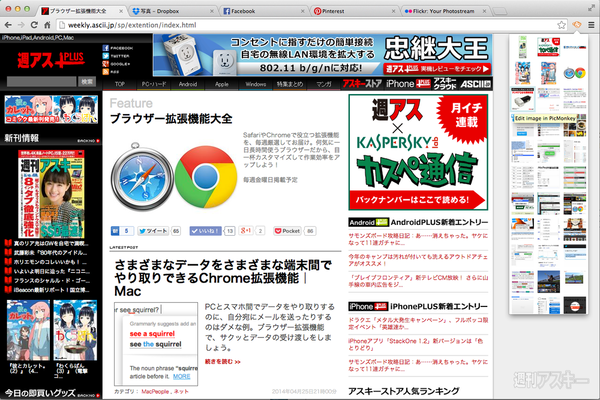Click the 彼とカレット manga cover thumbnail
Screen dimensions: 600x400
click(x=28, y=330)
